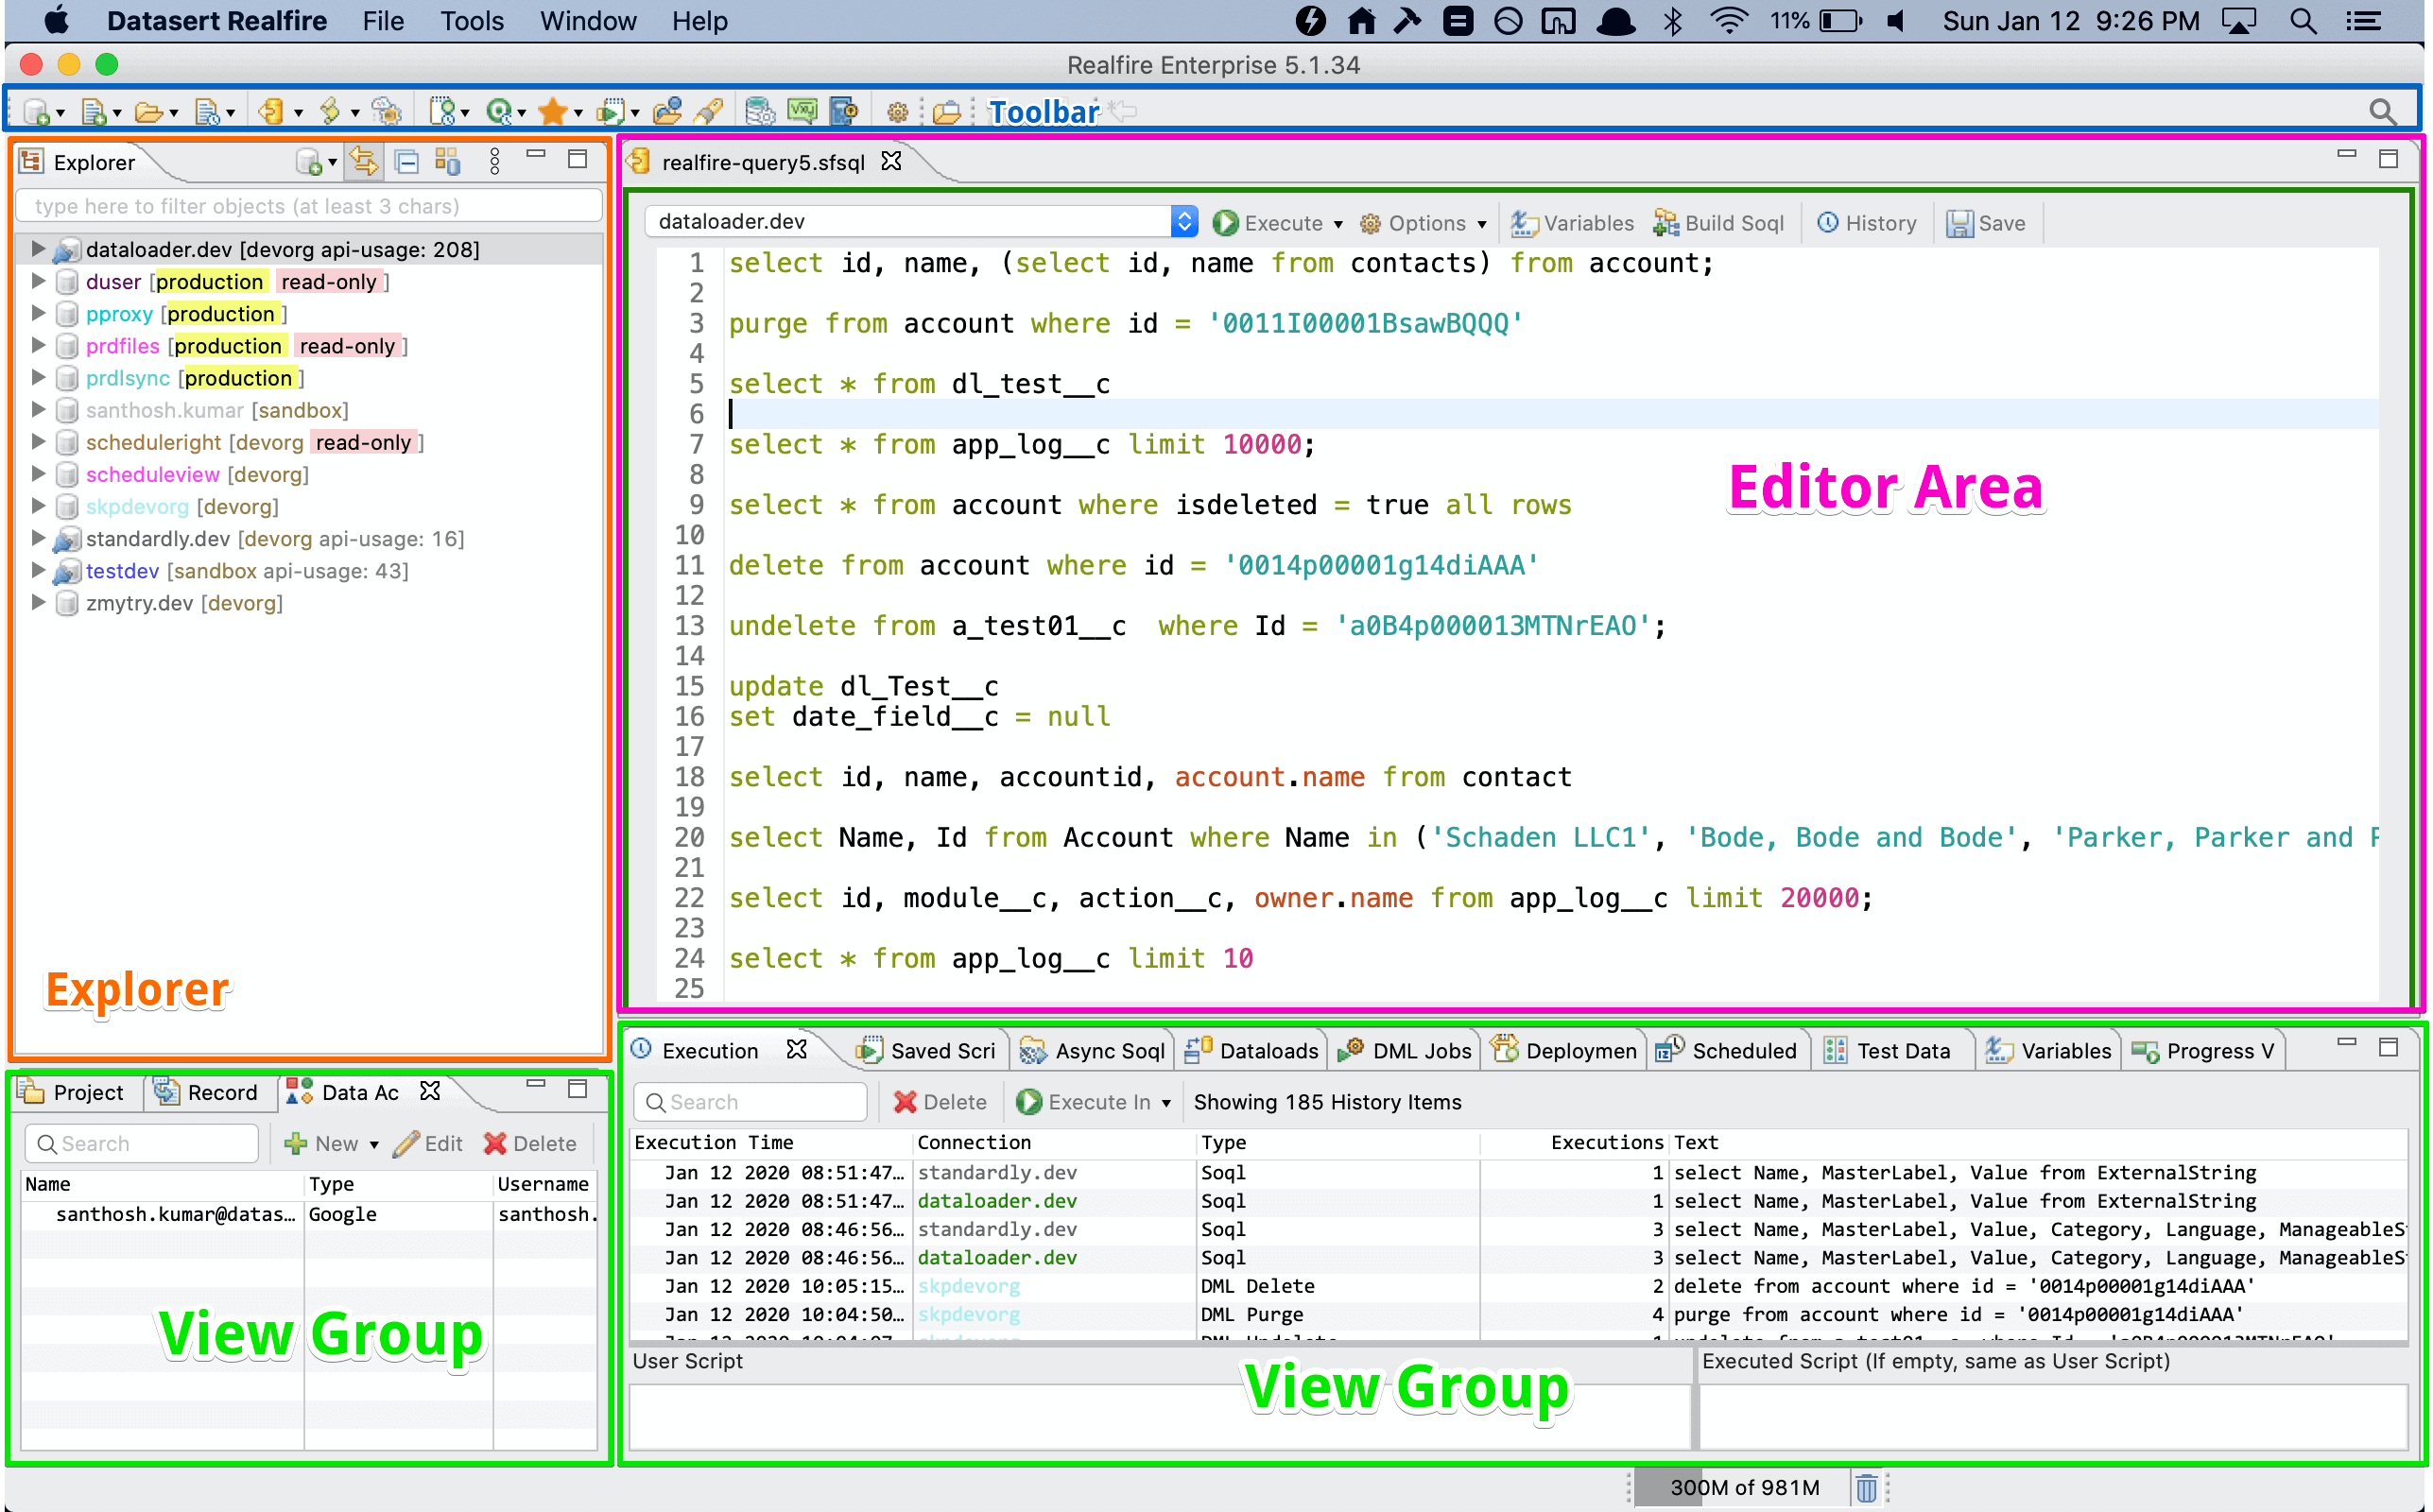
Task: Click Edit in Data Accounts view
Action: pos(428,1144)
